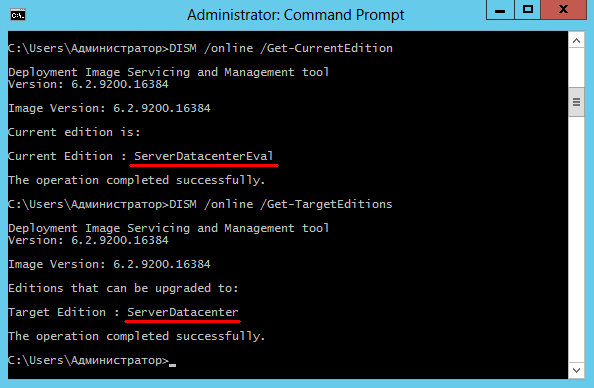This screenshot has width=594, height=388.
Task: Click the scrollbar up arrow
Action: coord(576,41)
